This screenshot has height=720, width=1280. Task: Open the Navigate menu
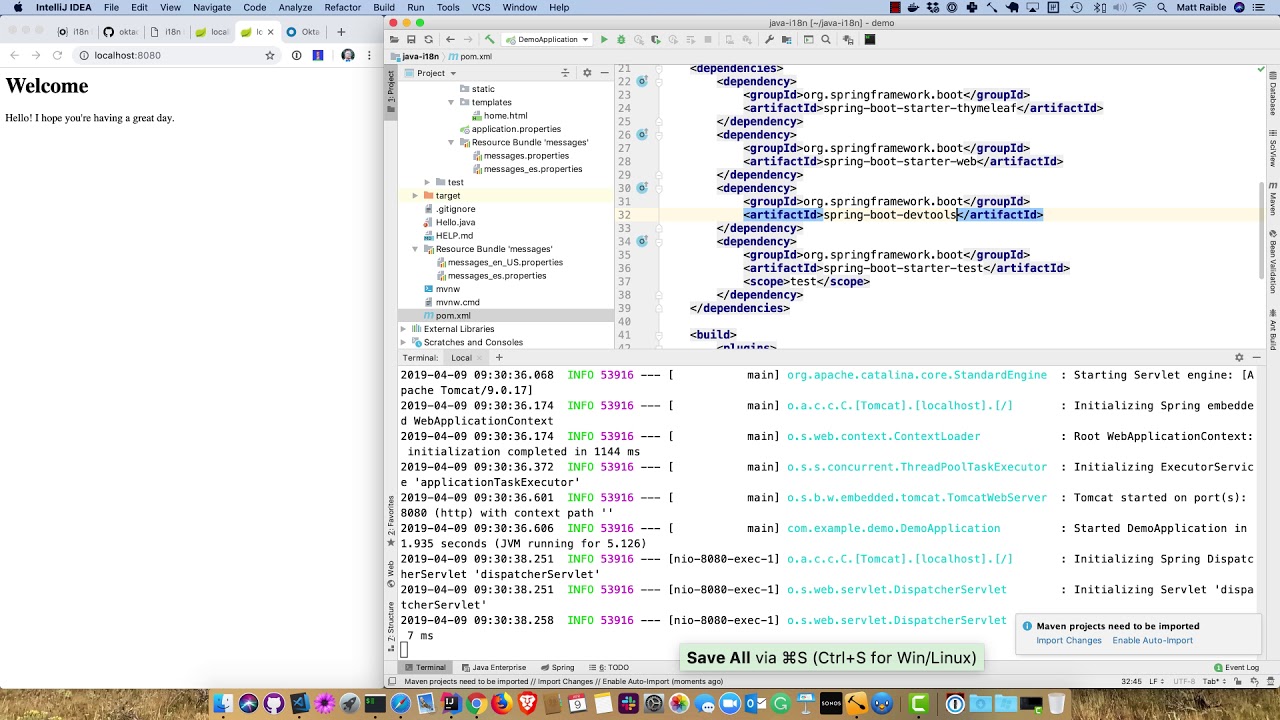coord(212,7)
